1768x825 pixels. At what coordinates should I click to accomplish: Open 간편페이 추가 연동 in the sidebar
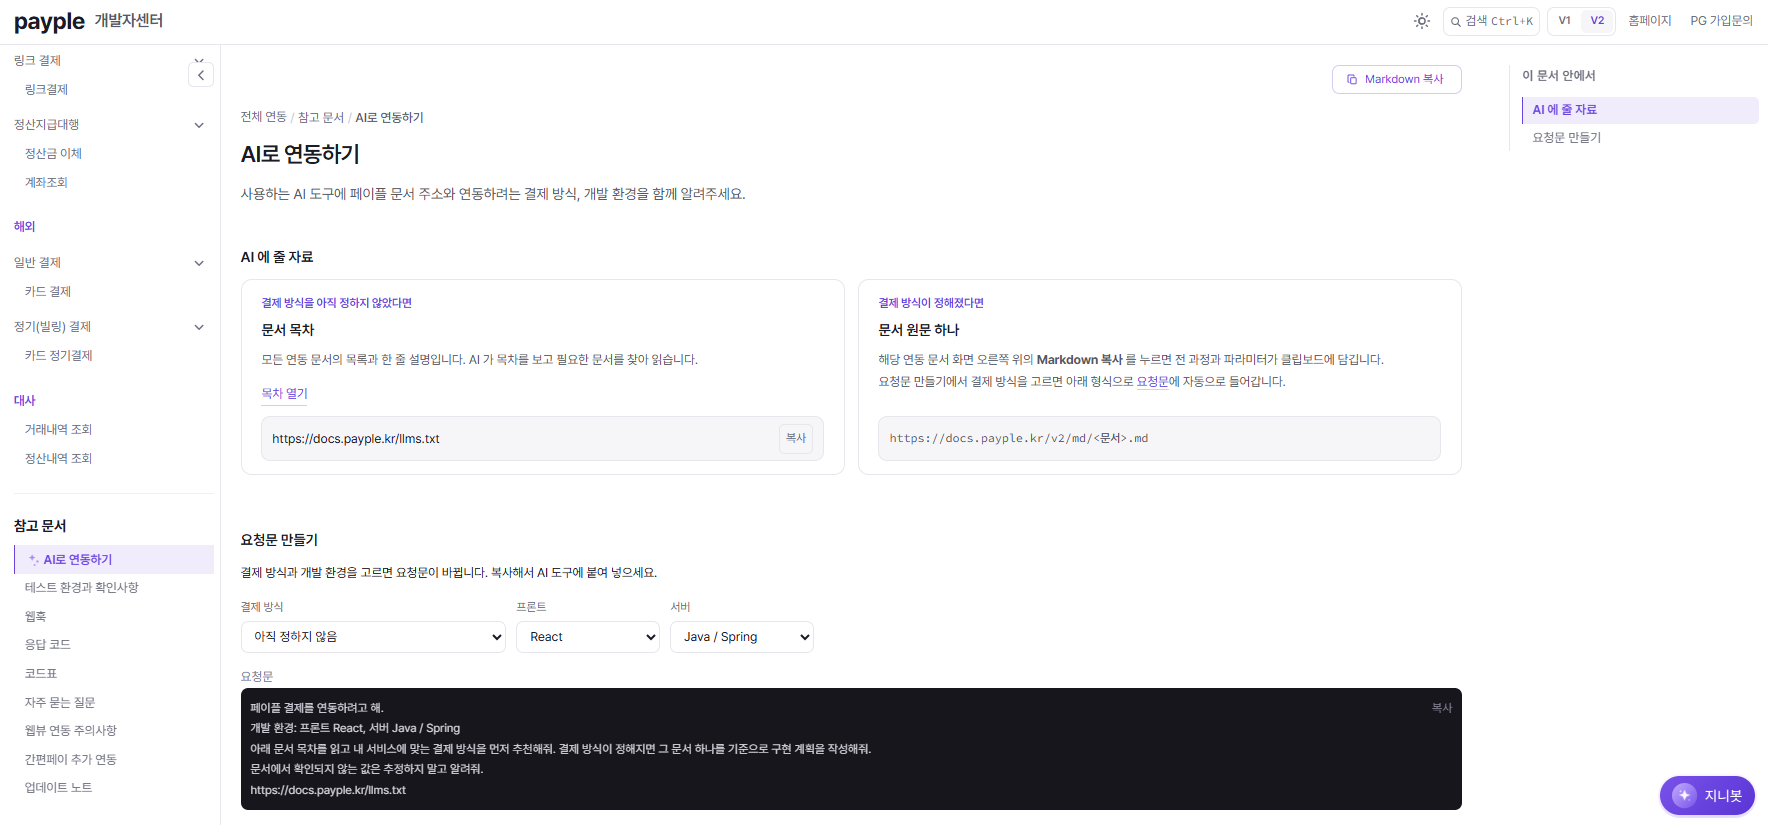click(x=71, y=760)
